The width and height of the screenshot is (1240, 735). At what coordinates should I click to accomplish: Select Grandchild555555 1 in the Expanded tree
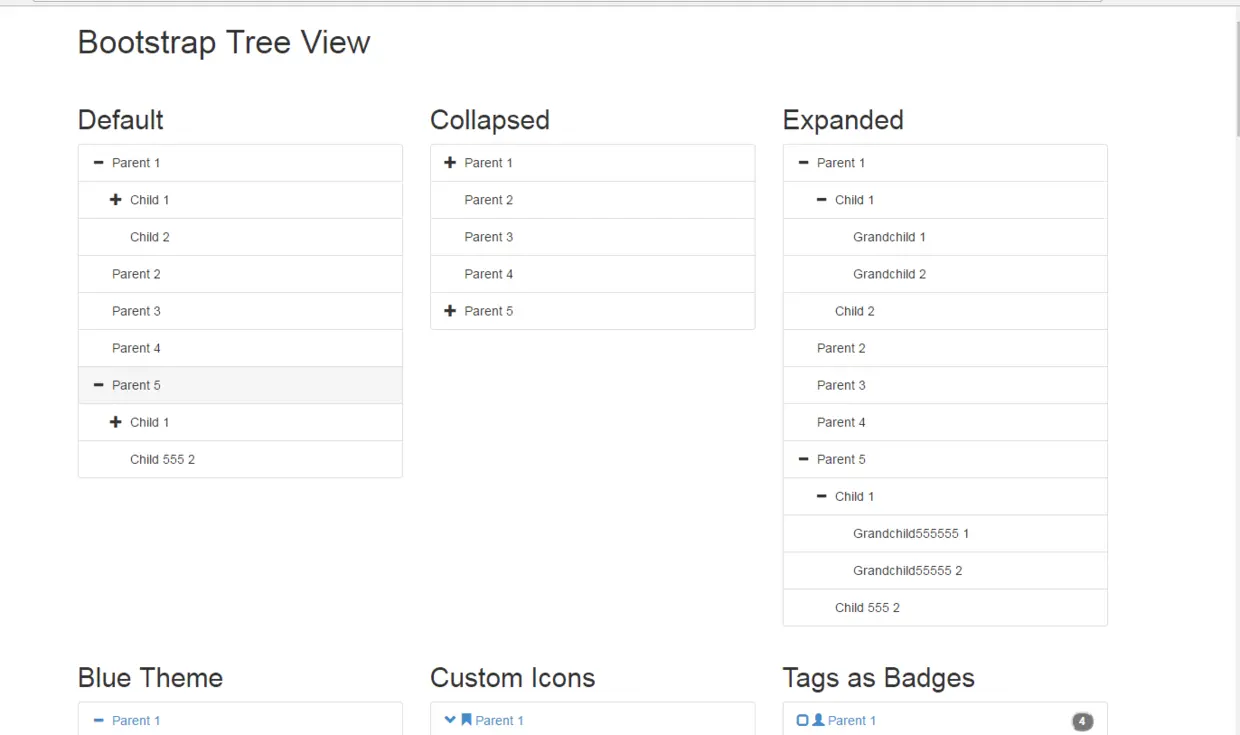click(910, 534)
